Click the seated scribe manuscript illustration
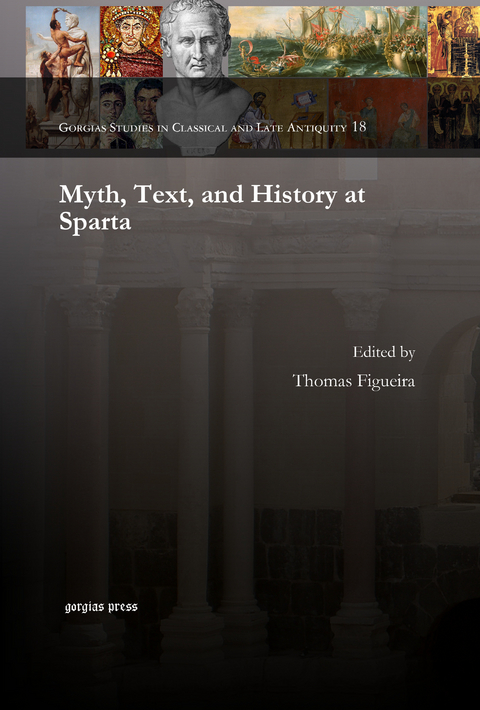 [277, 113]
